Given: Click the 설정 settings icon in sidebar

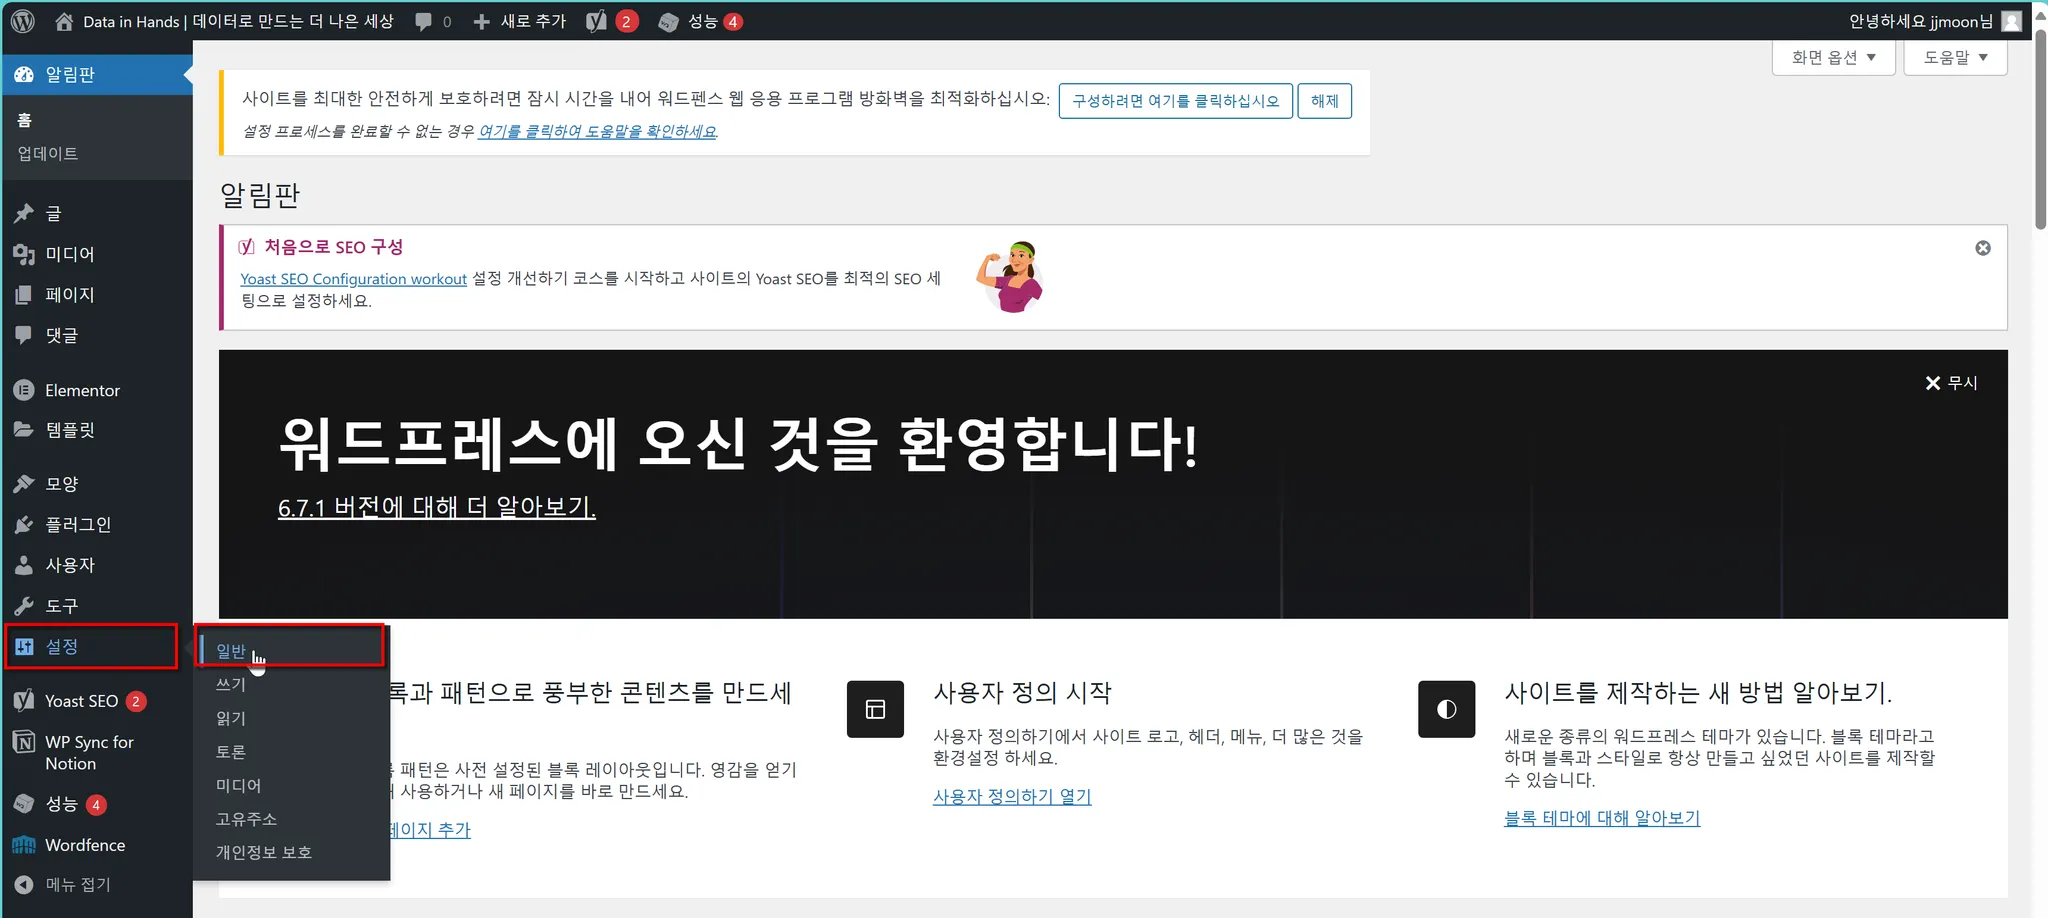Looking at the screenshot, I should point(24,646).
